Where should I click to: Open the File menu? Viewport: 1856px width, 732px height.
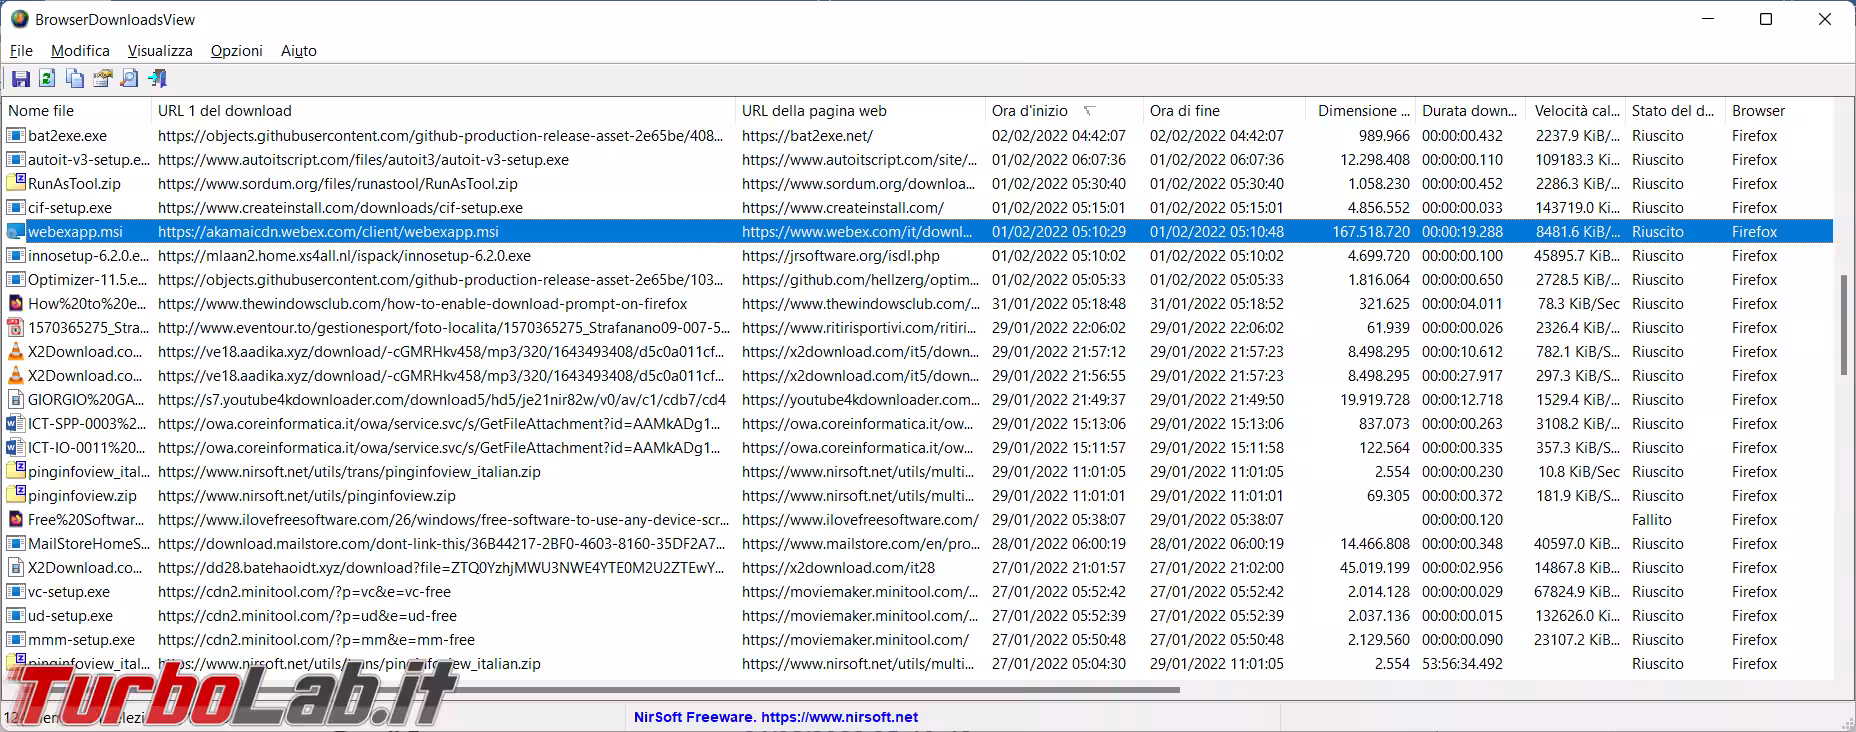21,51
